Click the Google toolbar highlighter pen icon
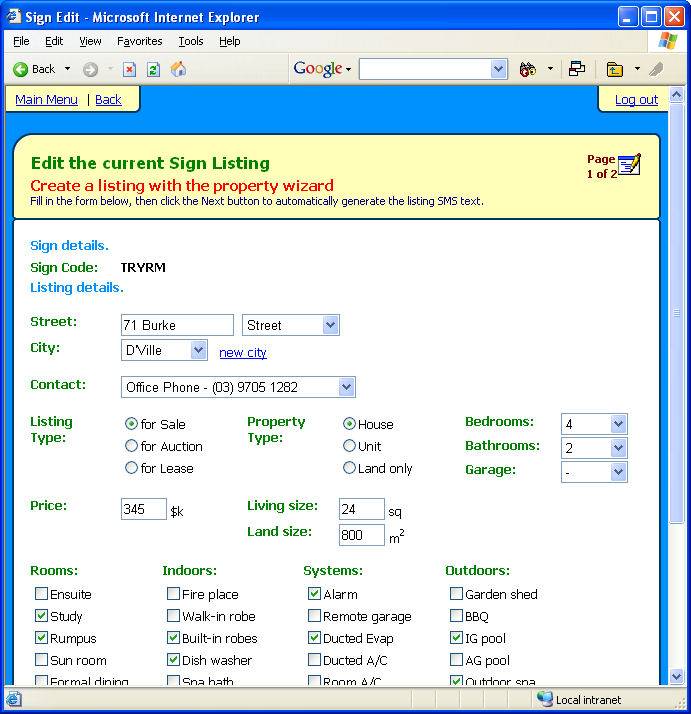 [656, 69]
